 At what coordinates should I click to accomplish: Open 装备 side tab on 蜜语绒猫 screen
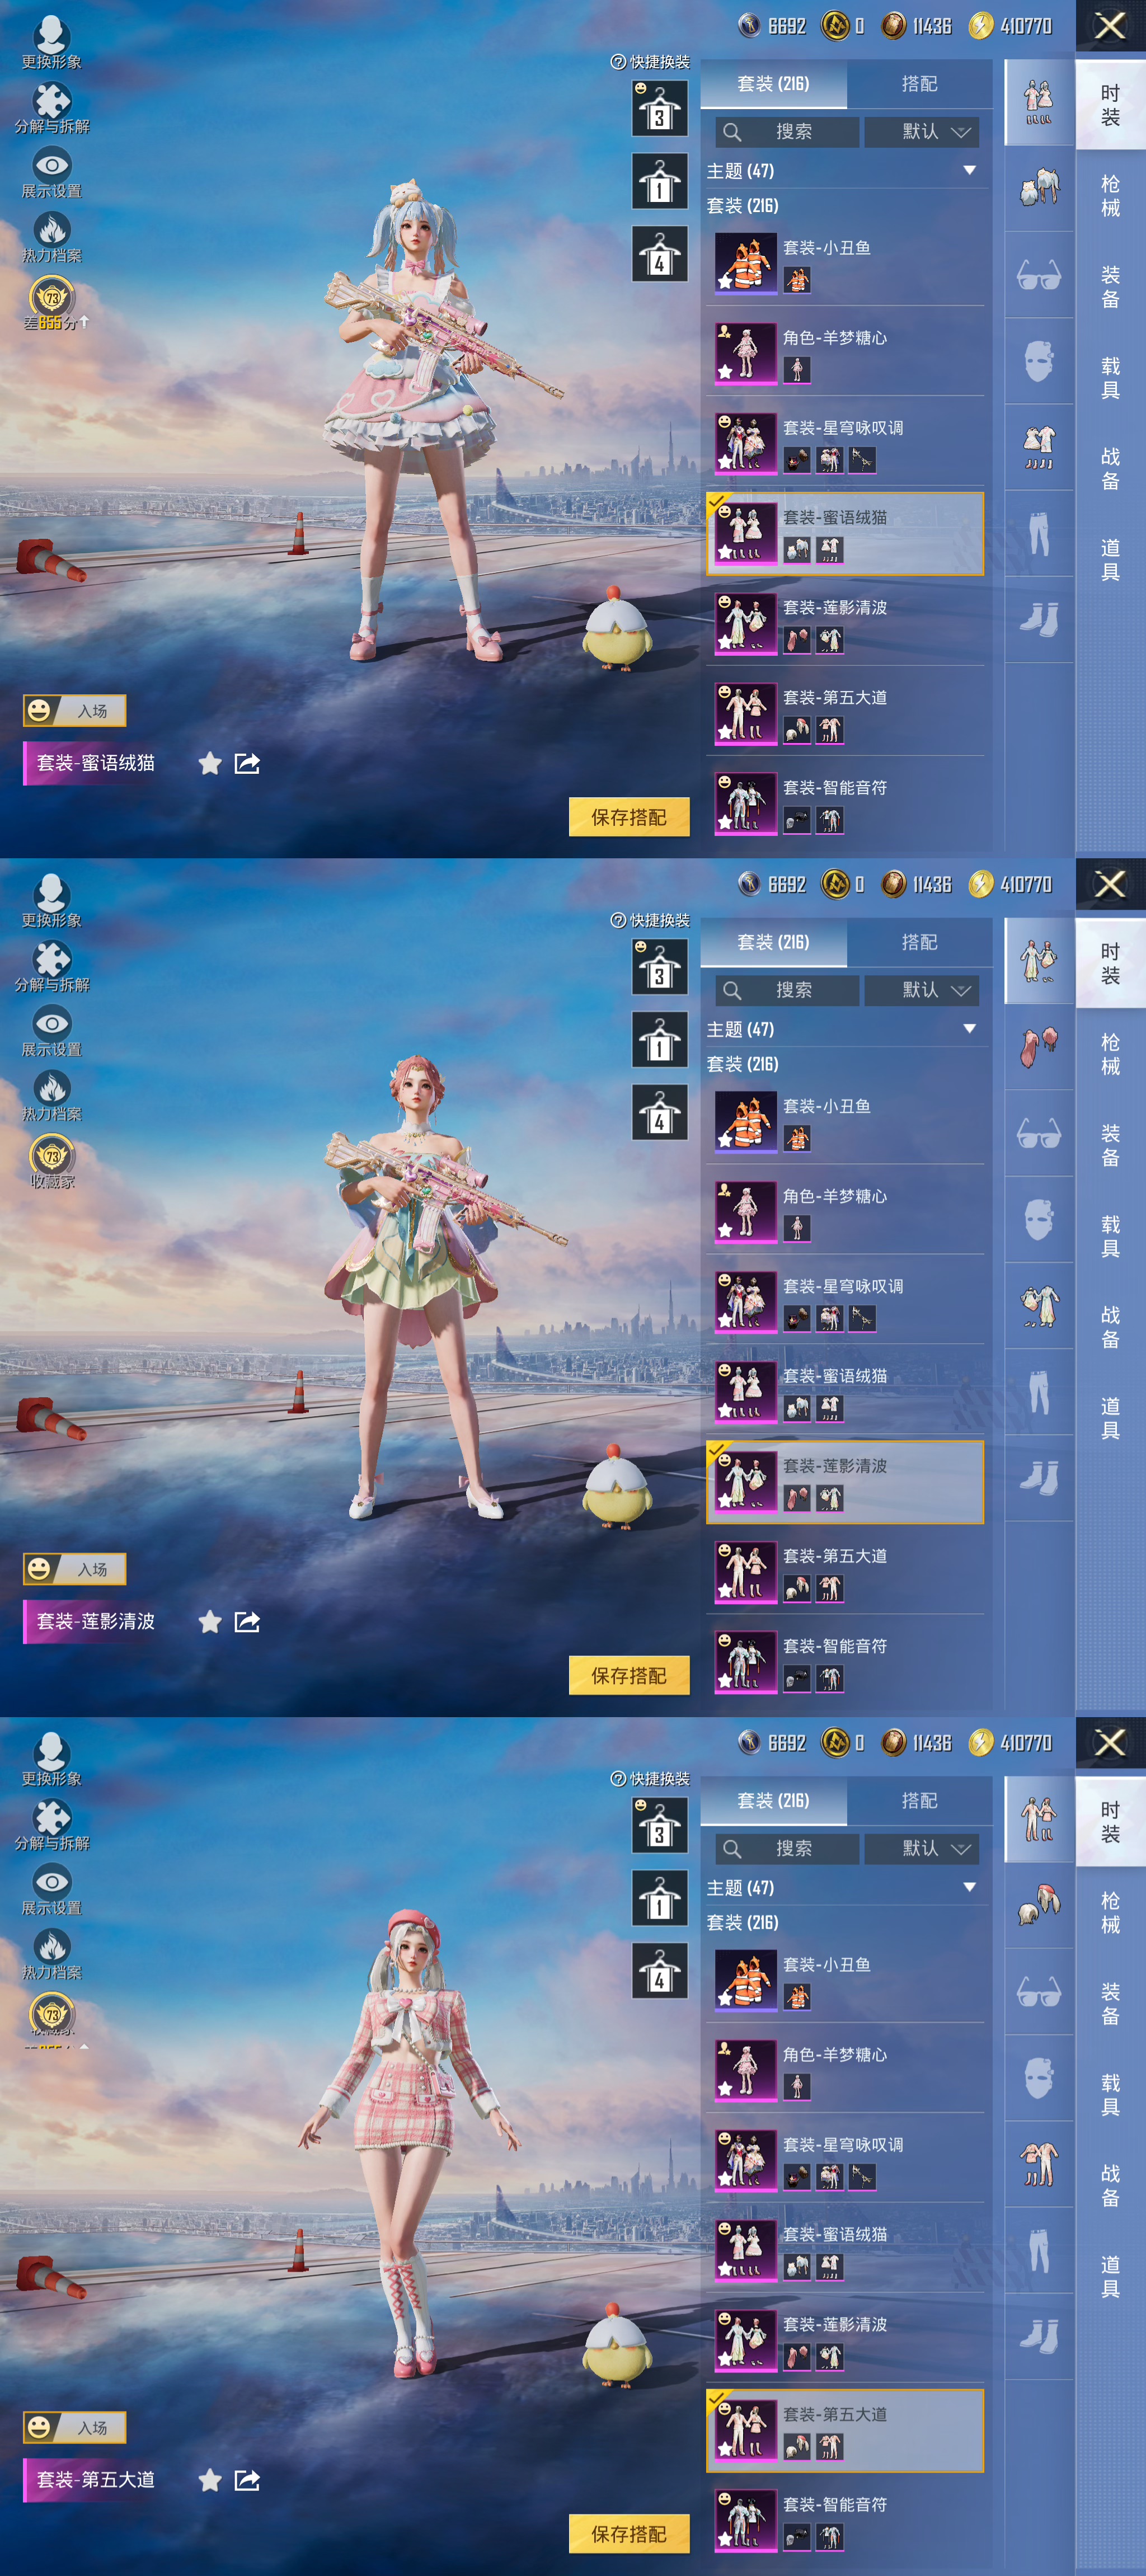click(x=1111, y=286)
